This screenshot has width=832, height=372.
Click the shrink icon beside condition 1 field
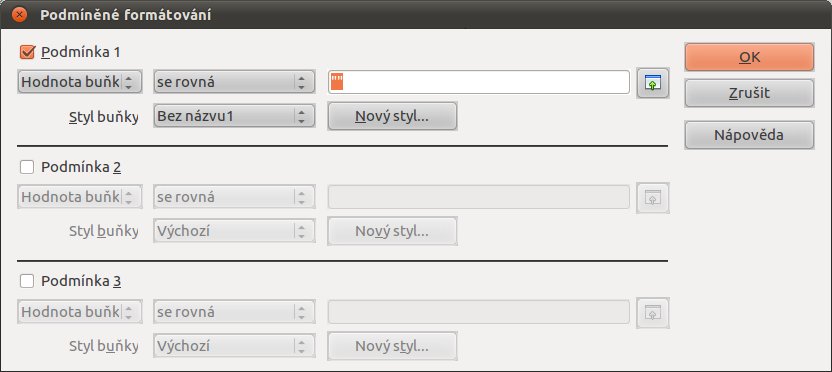click(653, 83)
